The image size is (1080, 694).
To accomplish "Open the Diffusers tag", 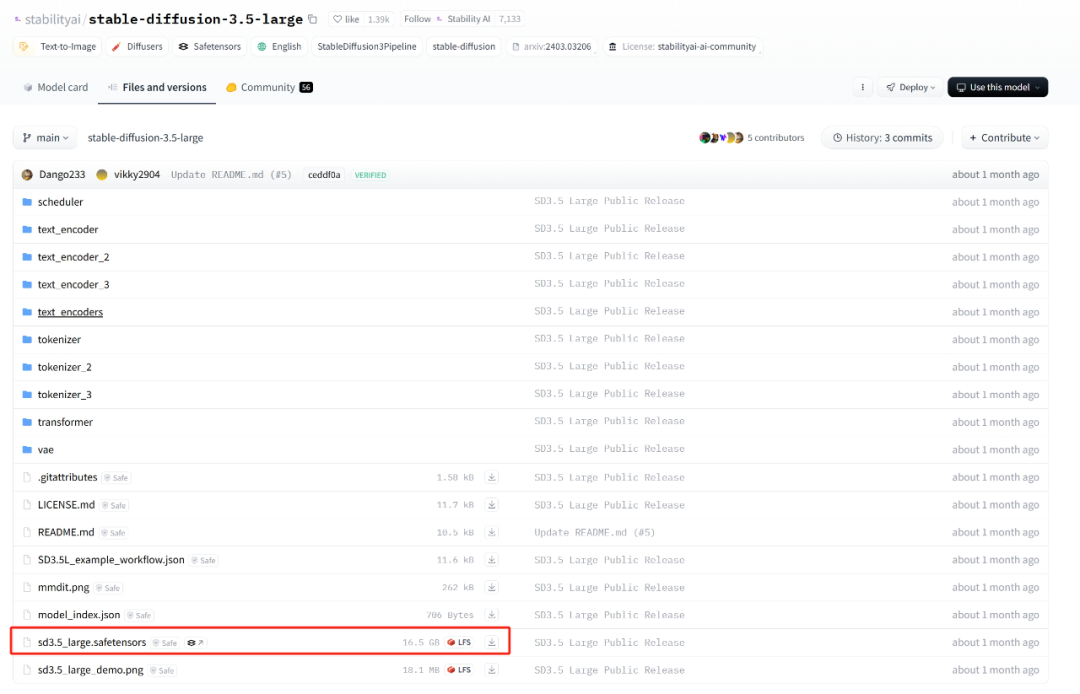I will click(x=137, y=47).
